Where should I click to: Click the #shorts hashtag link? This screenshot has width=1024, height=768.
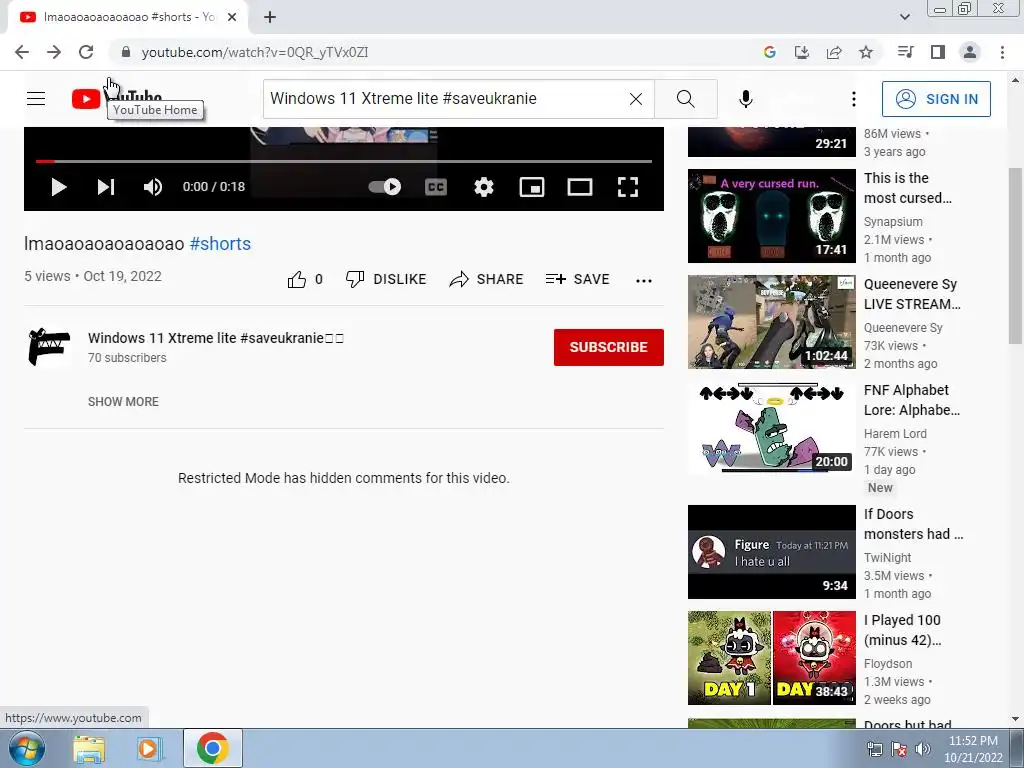coord(220,244)
